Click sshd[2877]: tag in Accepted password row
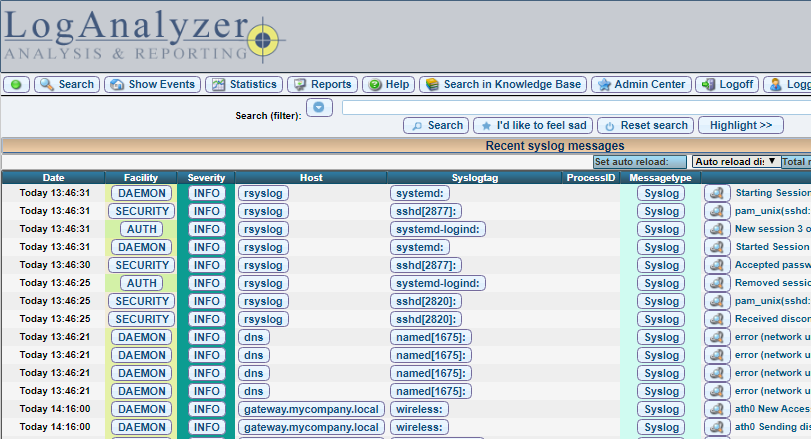The height and width of the screenshot is (439, 811). (x=426, y=265)
